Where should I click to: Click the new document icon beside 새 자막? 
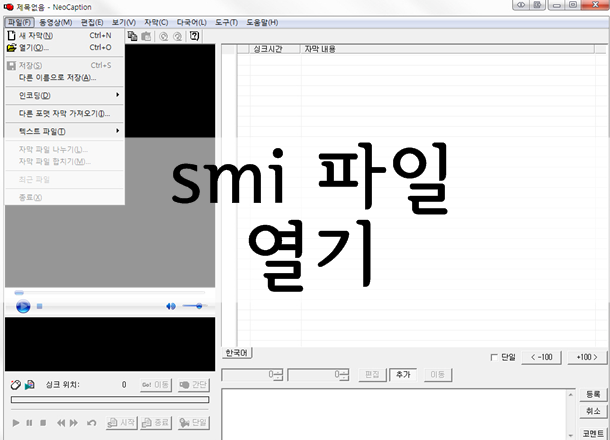tap(12, 35)
